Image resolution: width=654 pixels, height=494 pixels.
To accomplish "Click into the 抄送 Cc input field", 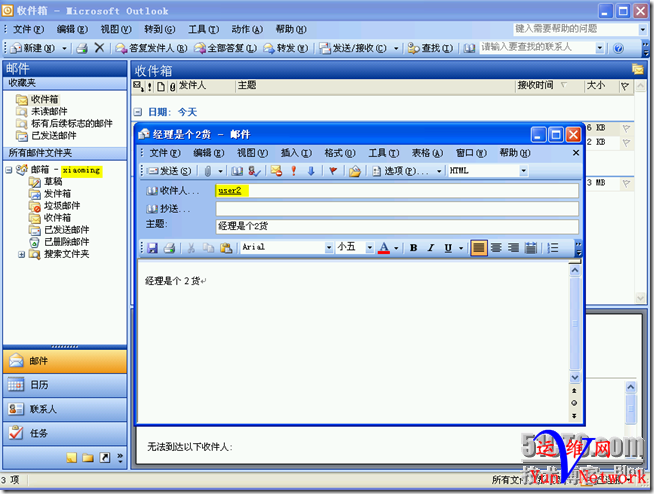I will (x=397, y=209).
